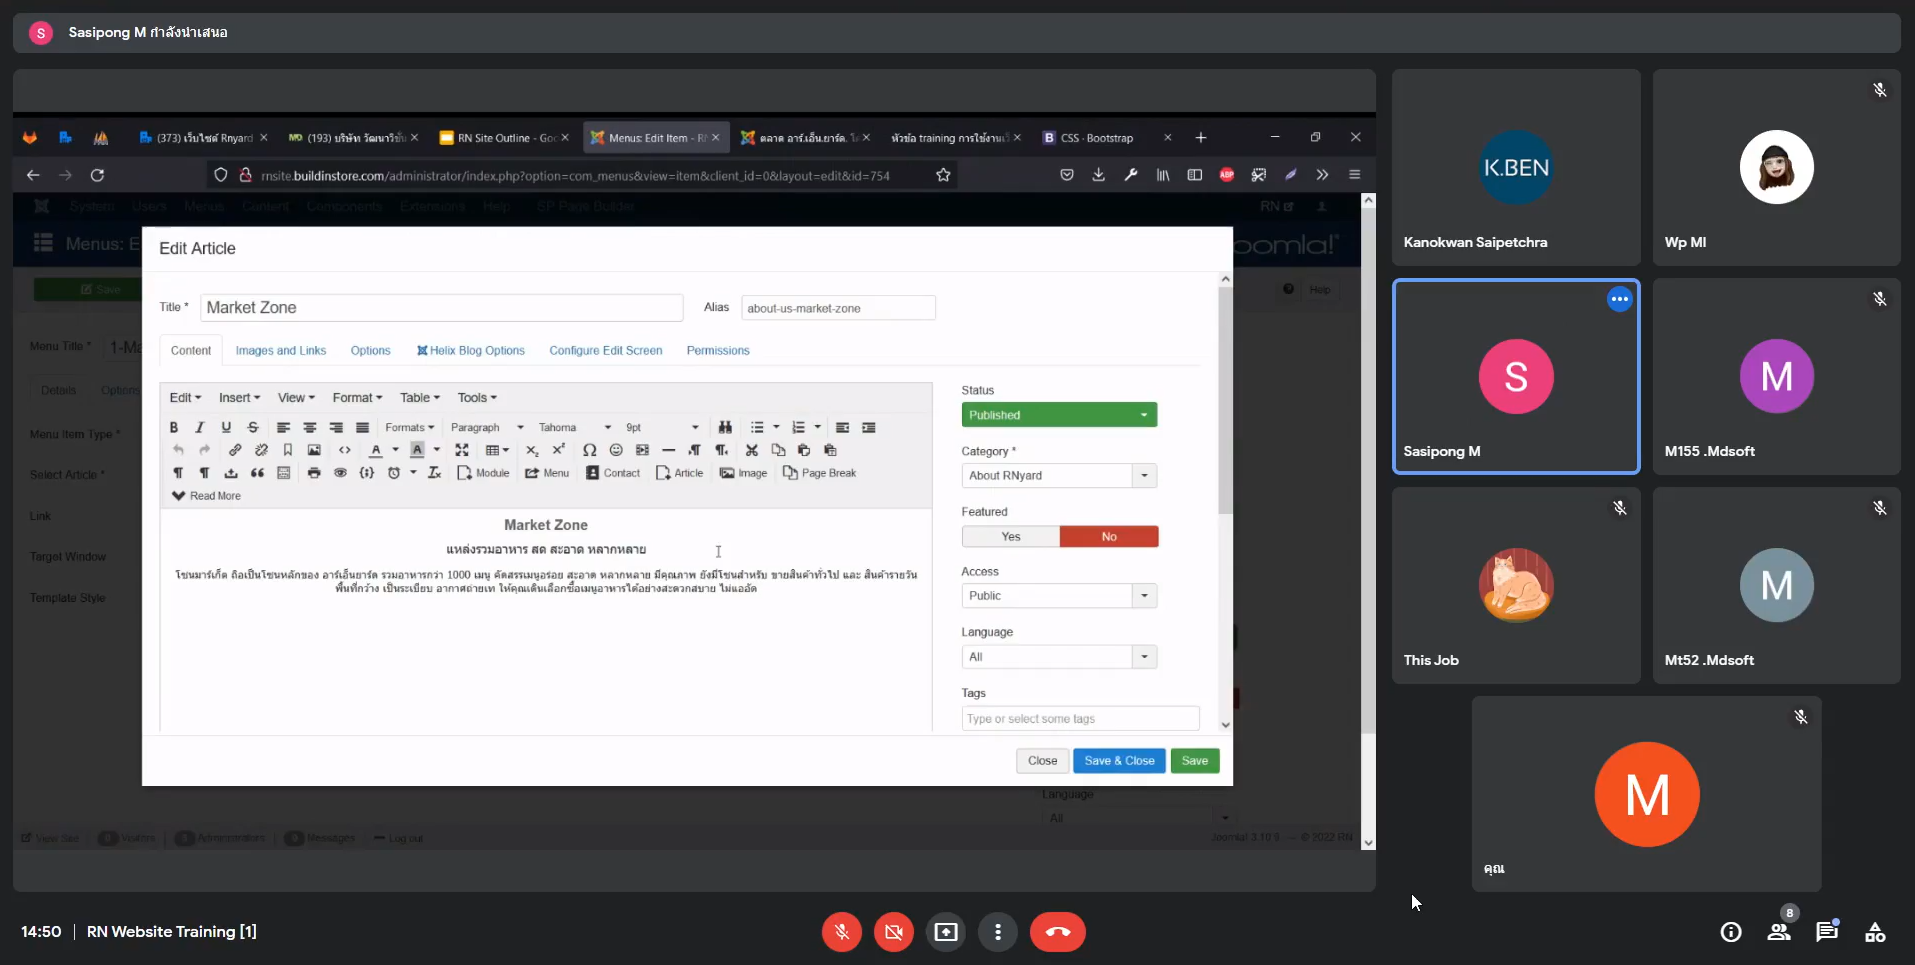The height and width of the screenshot is (965, 1915).
Task: Toggle the microphone mute button
Action: [842, 932]
